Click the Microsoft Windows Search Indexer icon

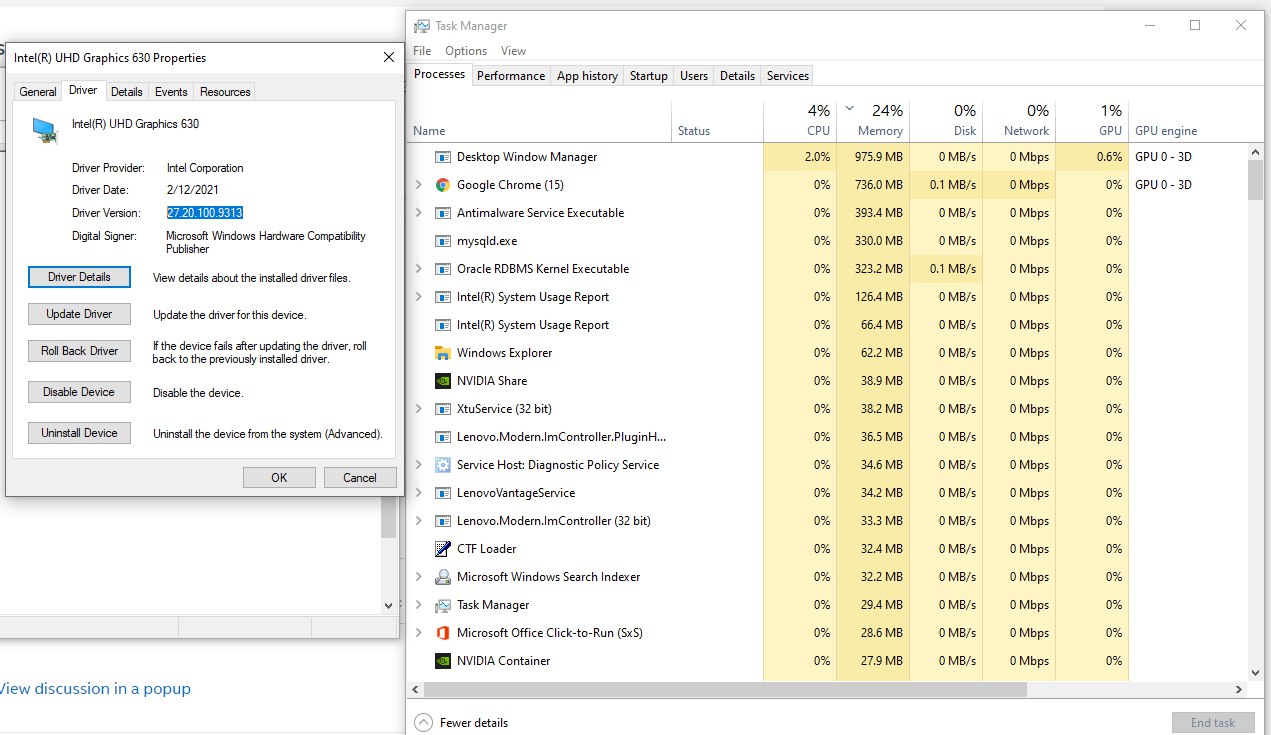[x=443, y=577]
